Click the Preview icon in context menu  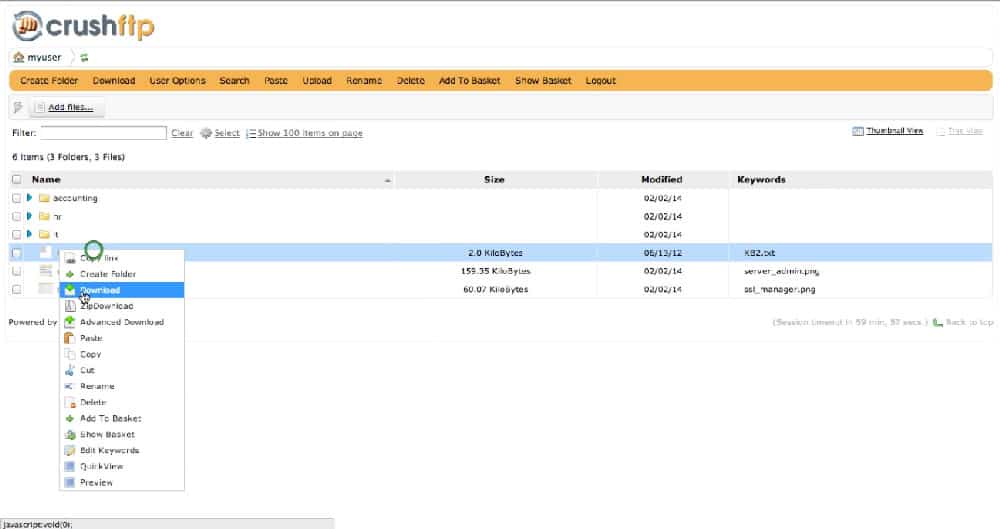[70, 483]
